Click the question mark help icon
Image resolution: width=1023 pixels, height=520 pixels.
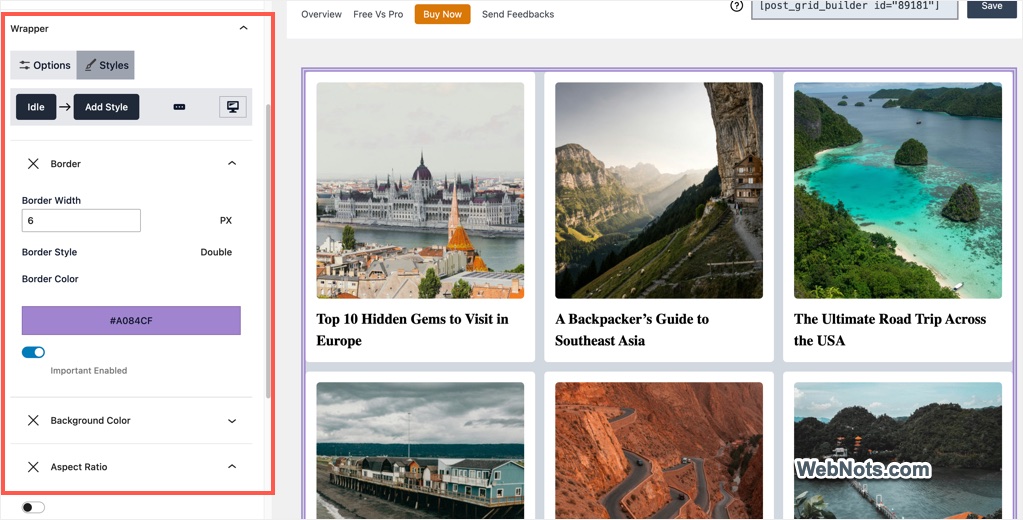click(x=737, y=7)
